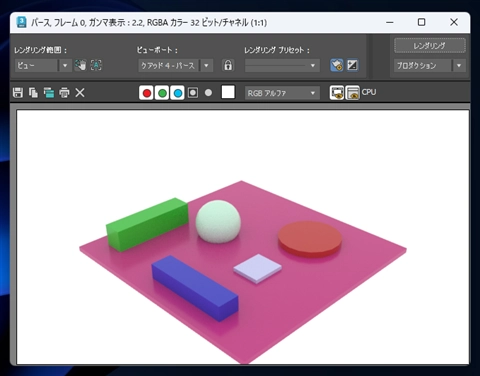
Task: Open the レンダリング プリセット dropdown
Action: 282,65
